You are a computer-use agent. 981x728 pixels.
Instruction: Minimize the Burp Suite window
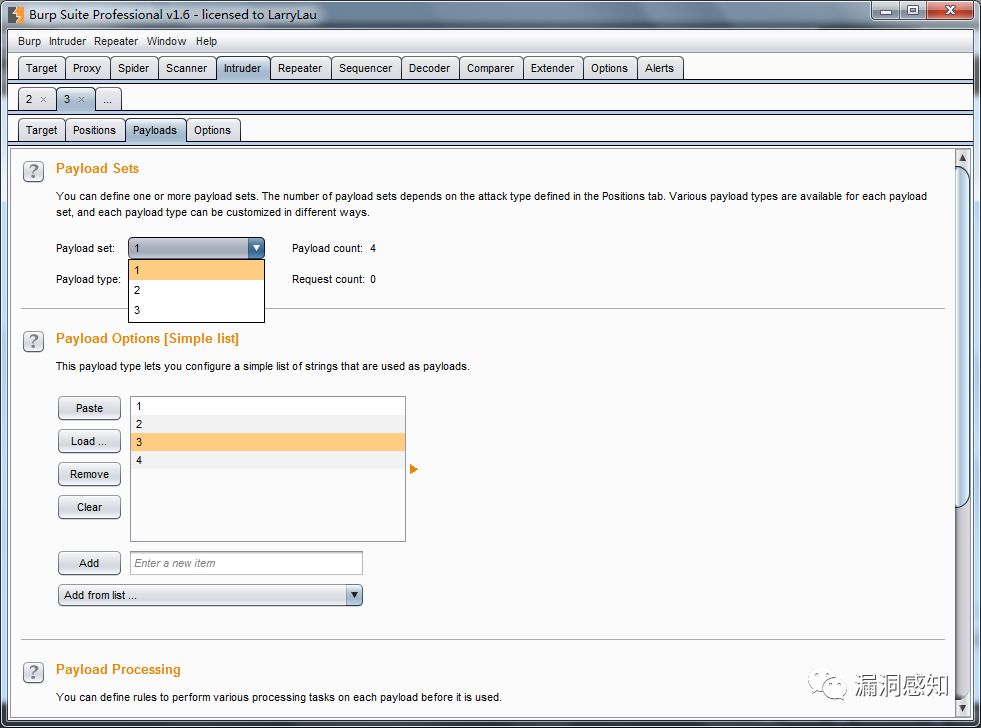[886, 11]
